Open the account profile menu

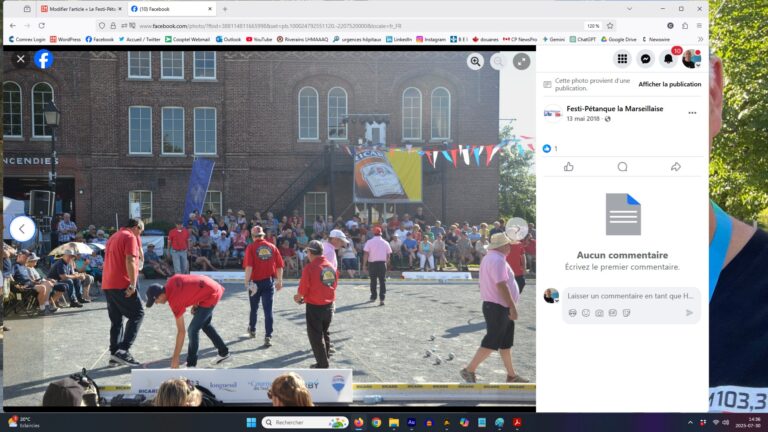point(691,59)
